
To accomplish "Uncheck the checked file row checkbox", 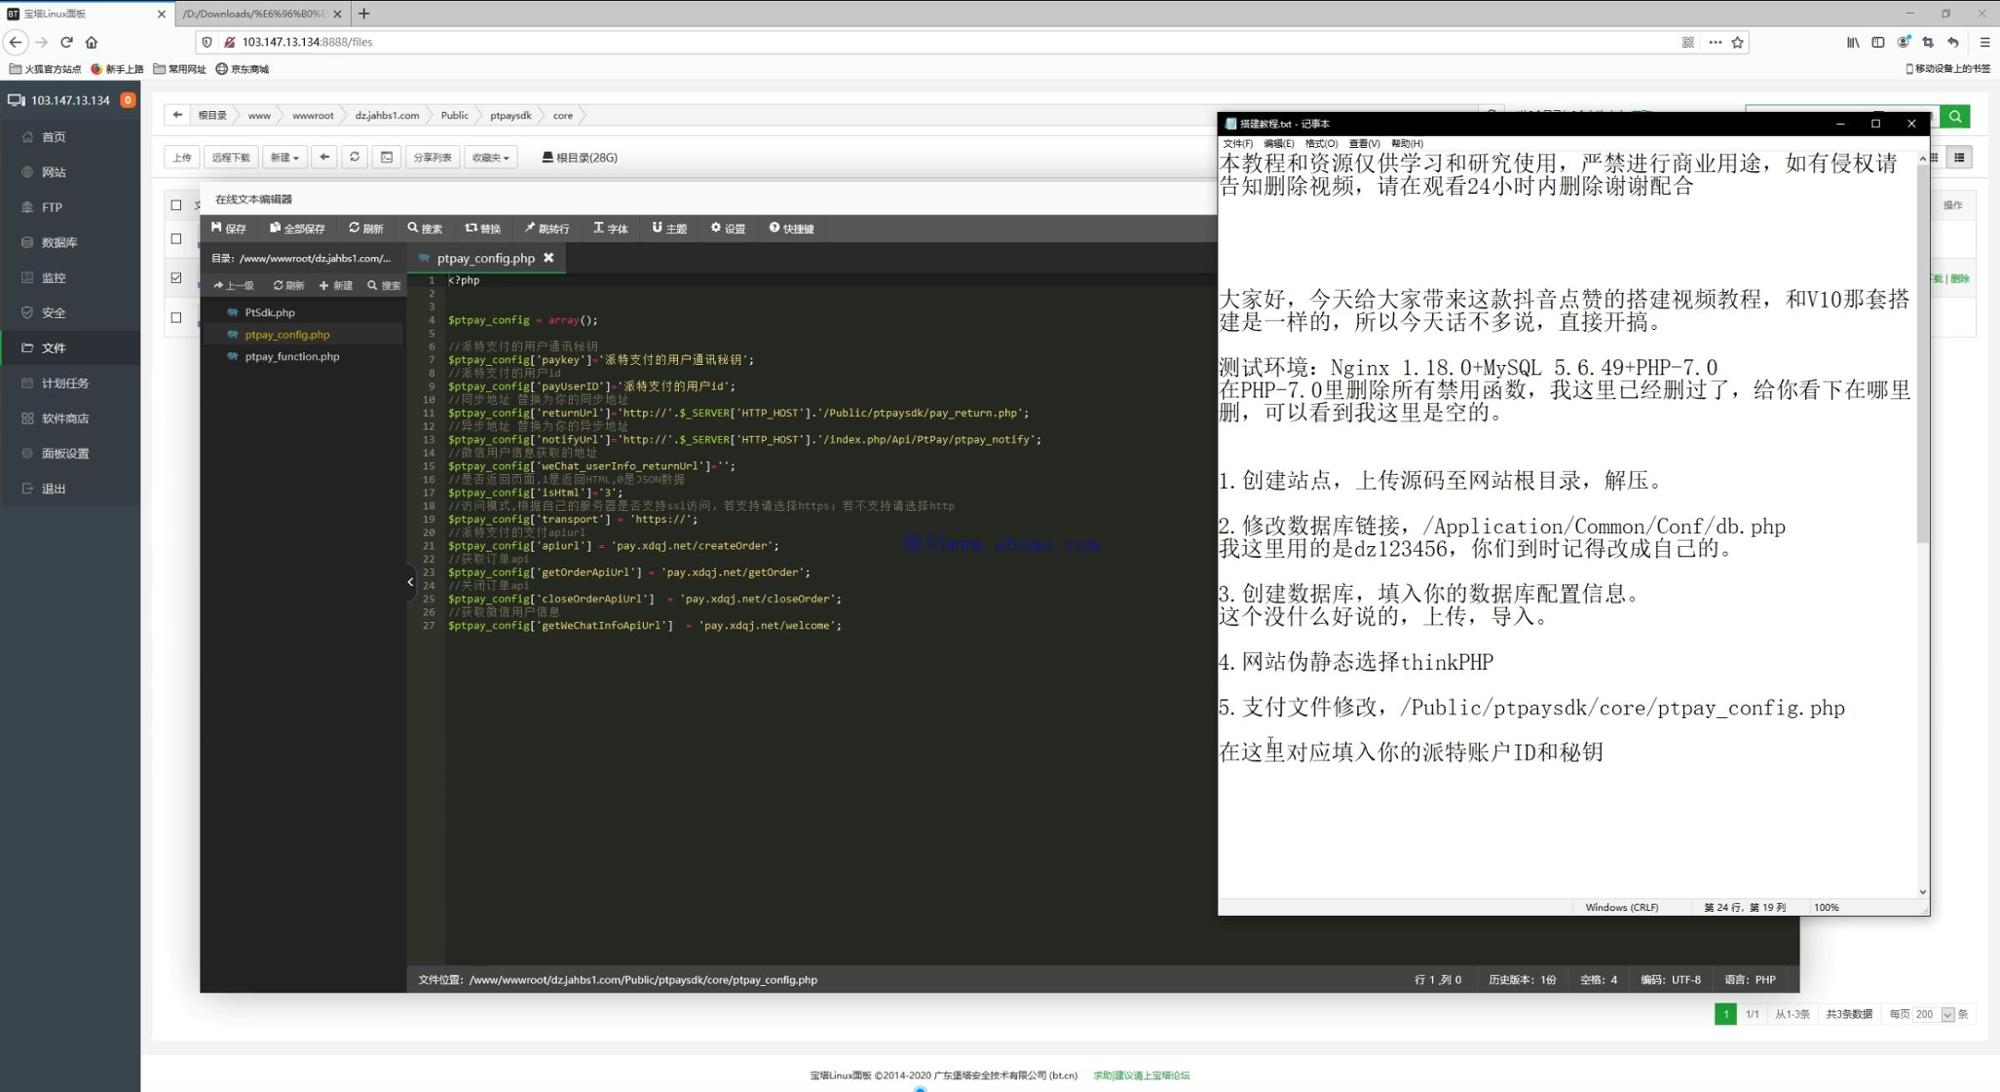I will [176, 278].
